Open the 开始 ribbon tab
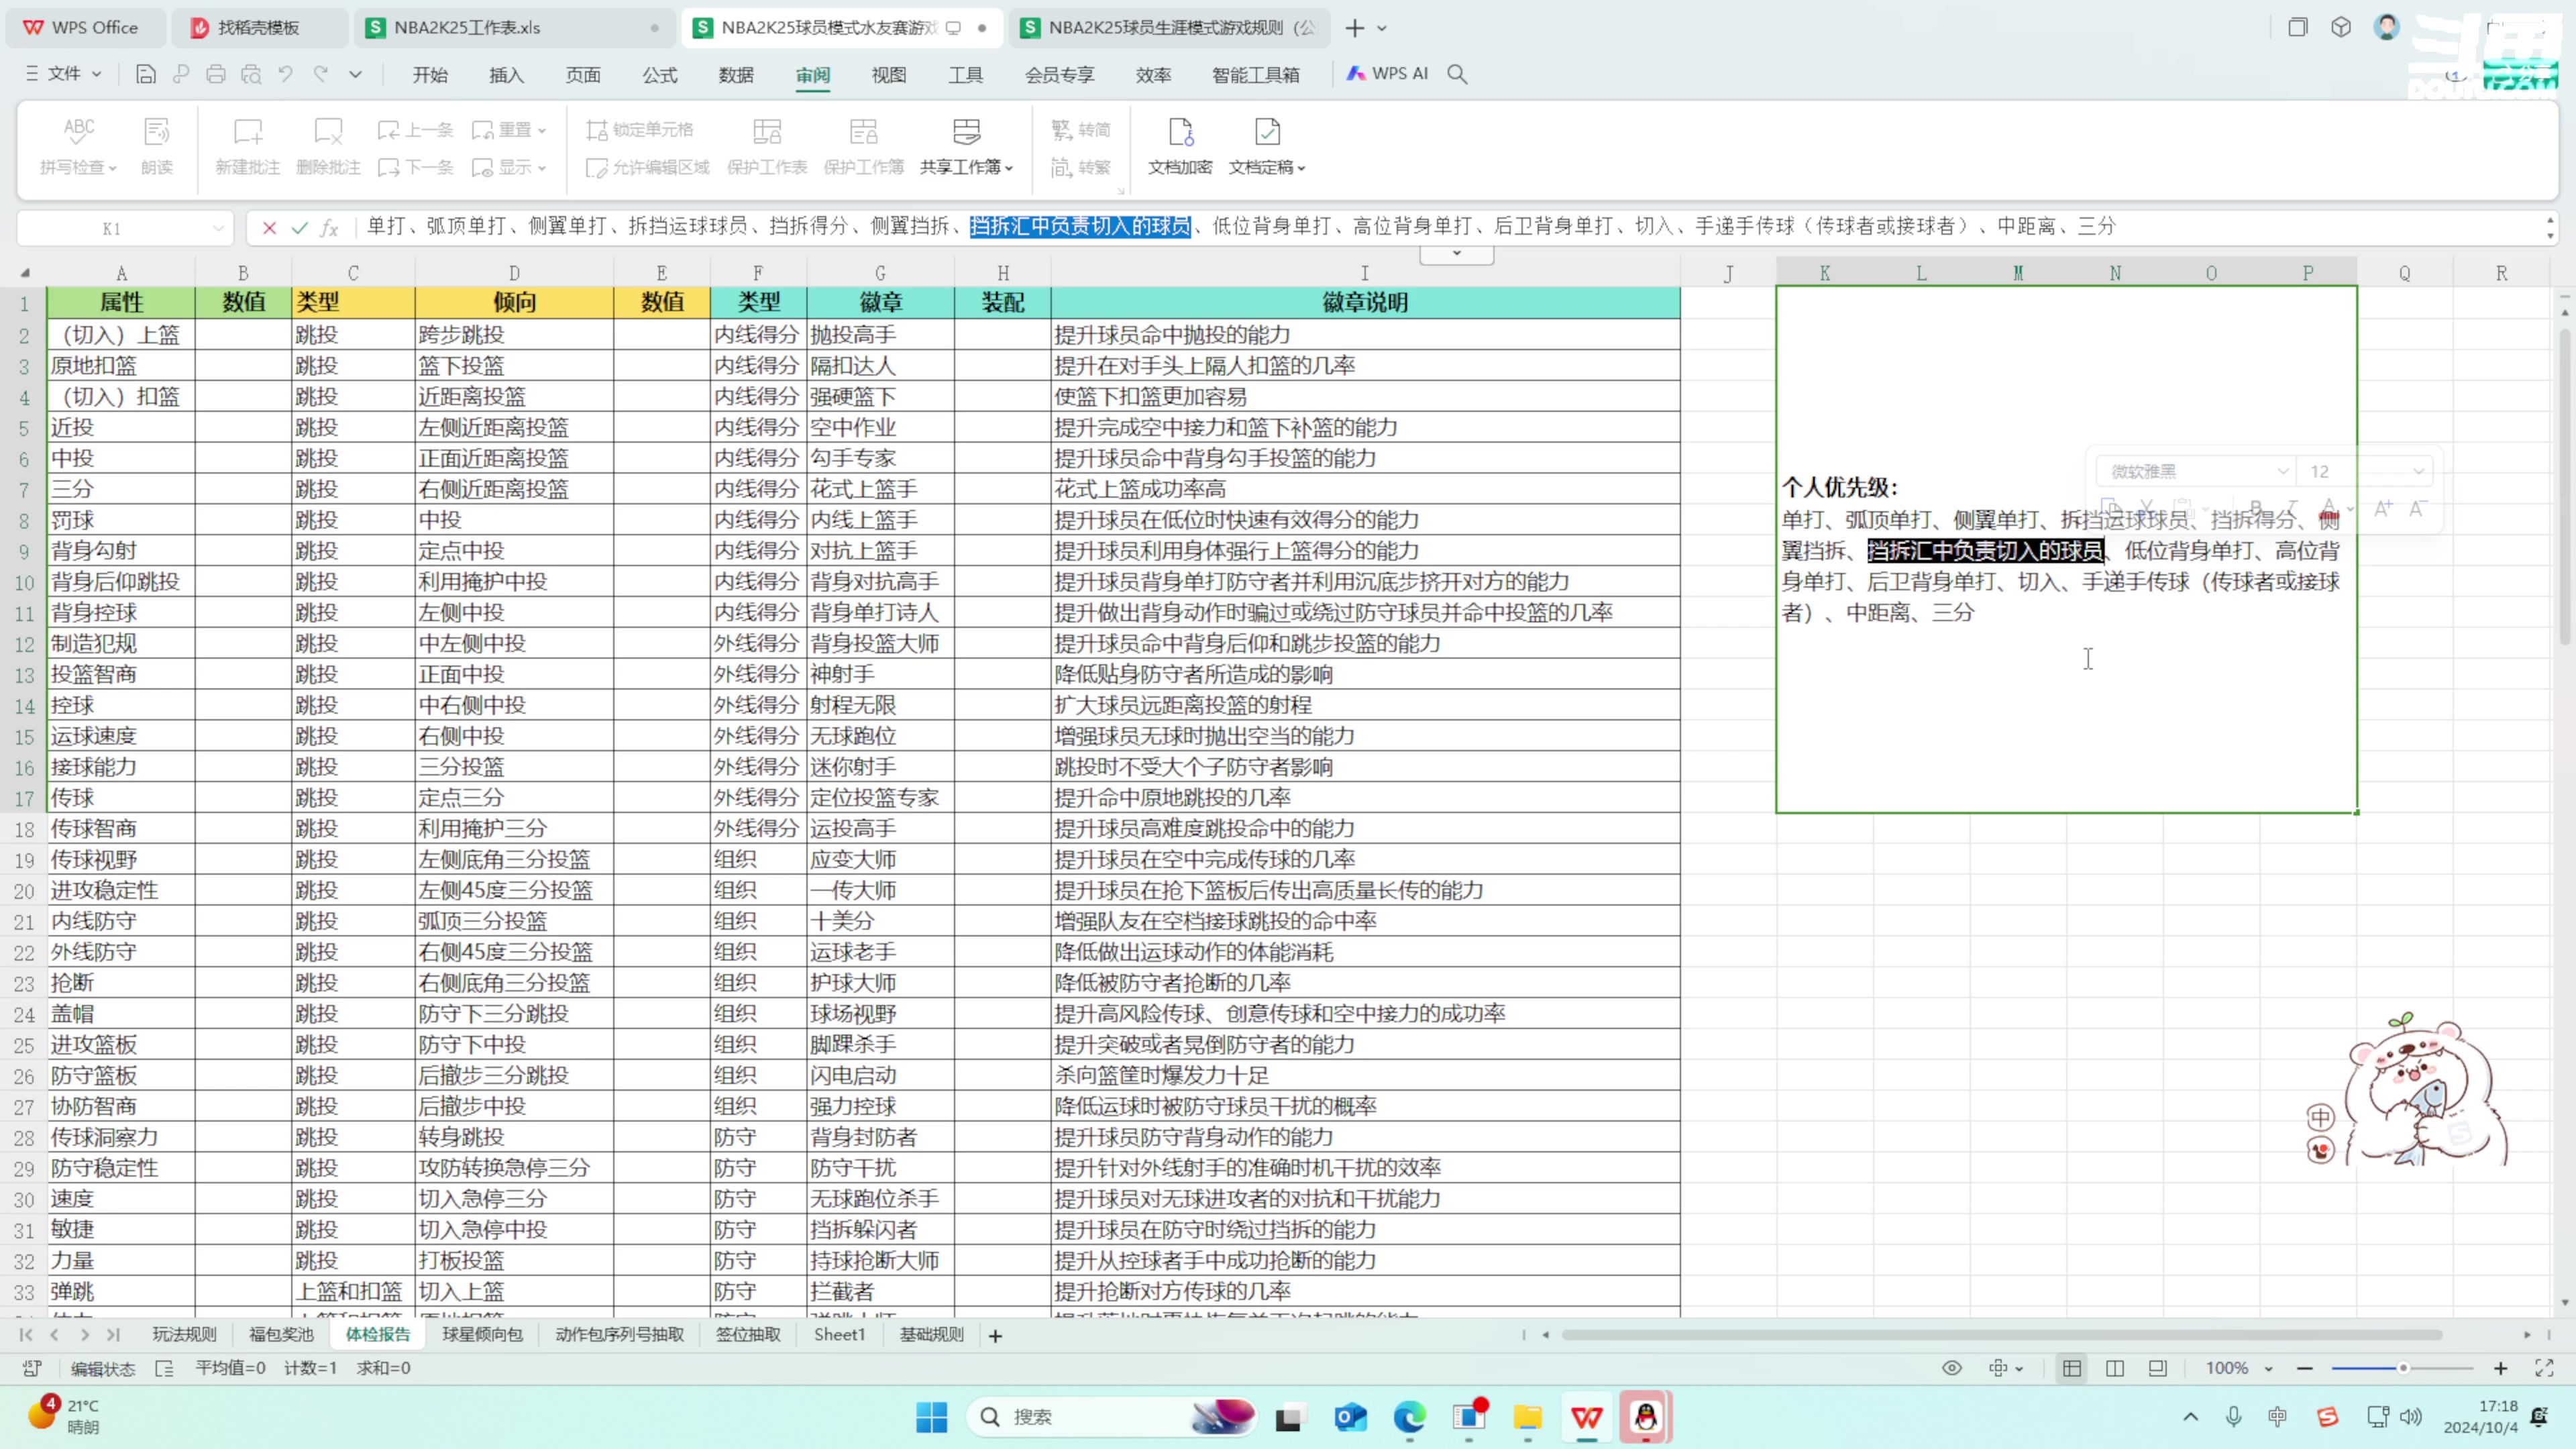This screenshot has width=2576, height=1449. 430,74
